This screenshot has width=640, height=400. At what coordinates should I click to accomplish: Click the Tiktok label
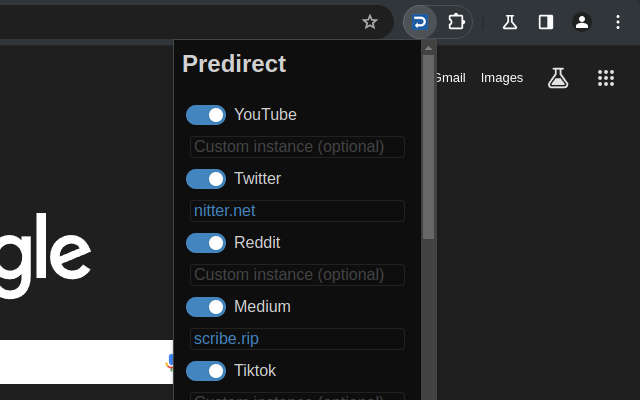pos(255,371)
